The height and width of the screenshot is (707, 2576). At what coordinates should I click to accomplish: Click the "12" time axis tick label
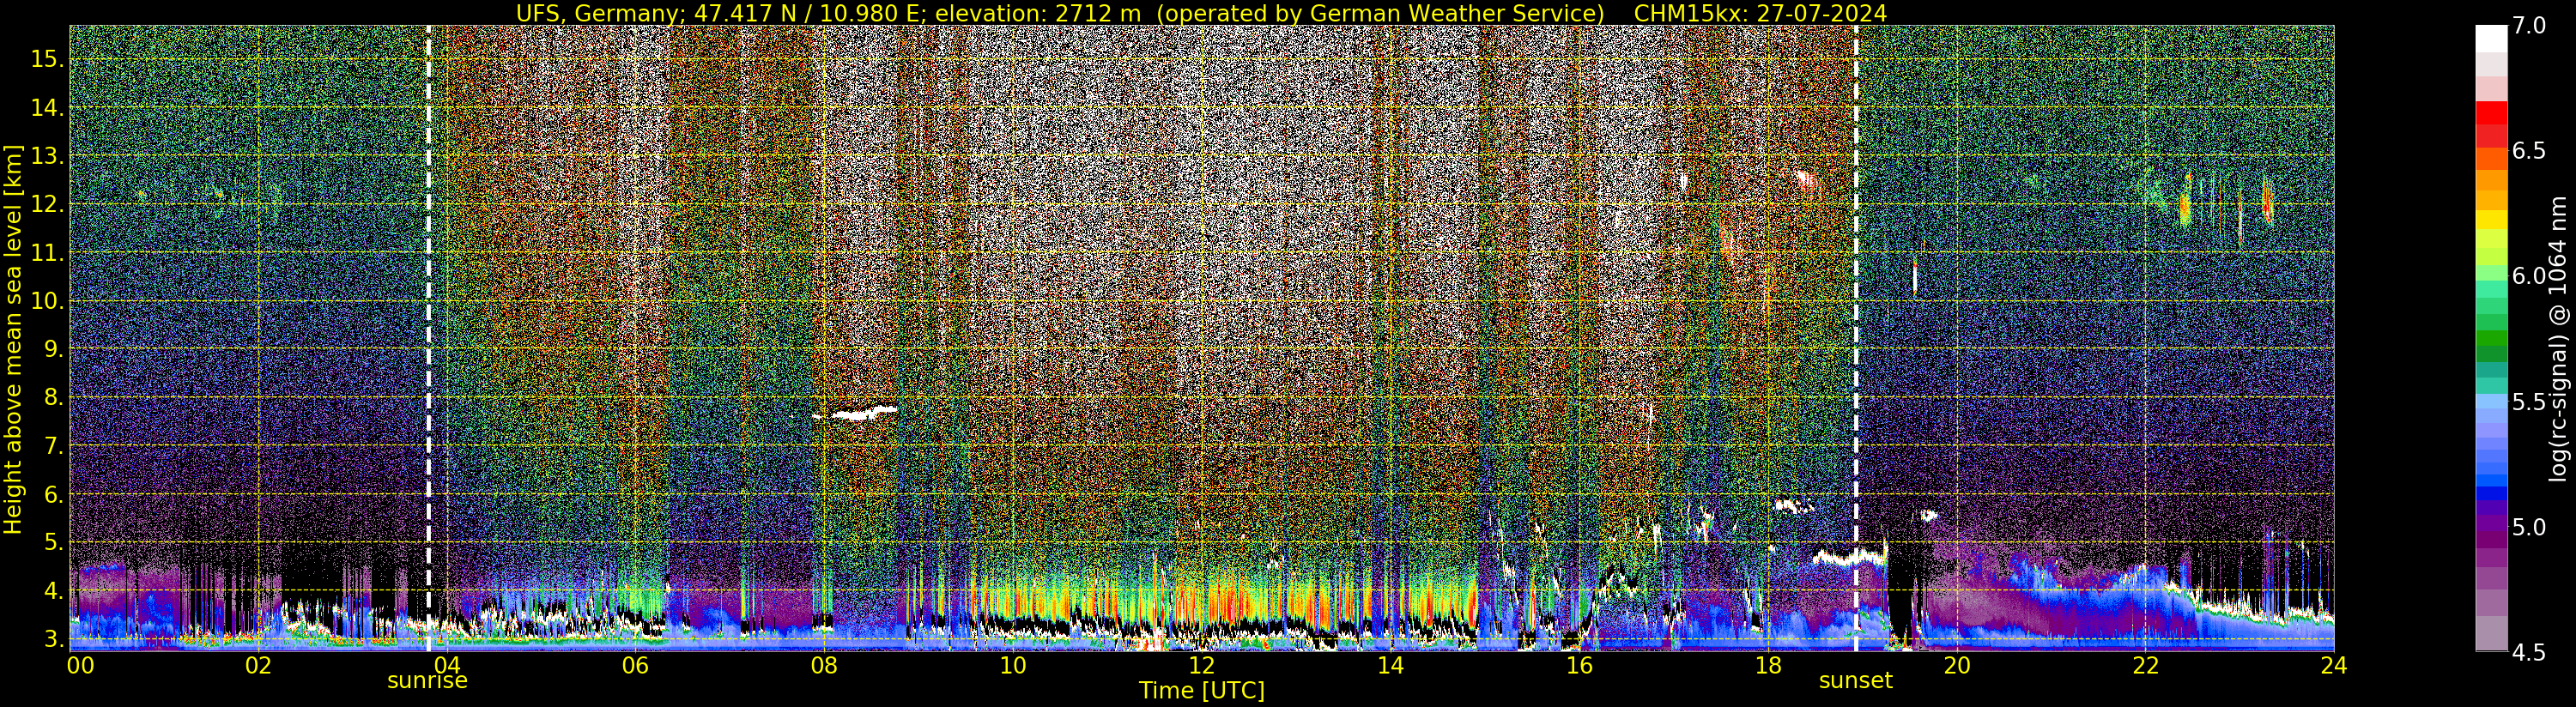pyautogui.click(x=1201, y=665)
